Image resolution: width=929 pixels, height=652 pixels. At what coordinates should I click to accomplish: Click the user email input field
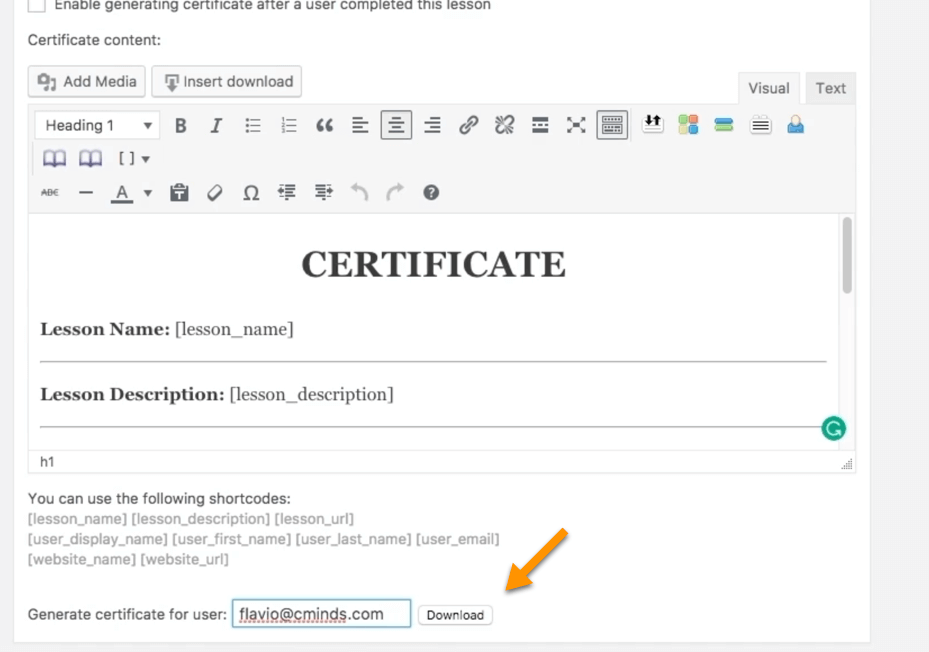pyautogui.click(x=321, y=614)
